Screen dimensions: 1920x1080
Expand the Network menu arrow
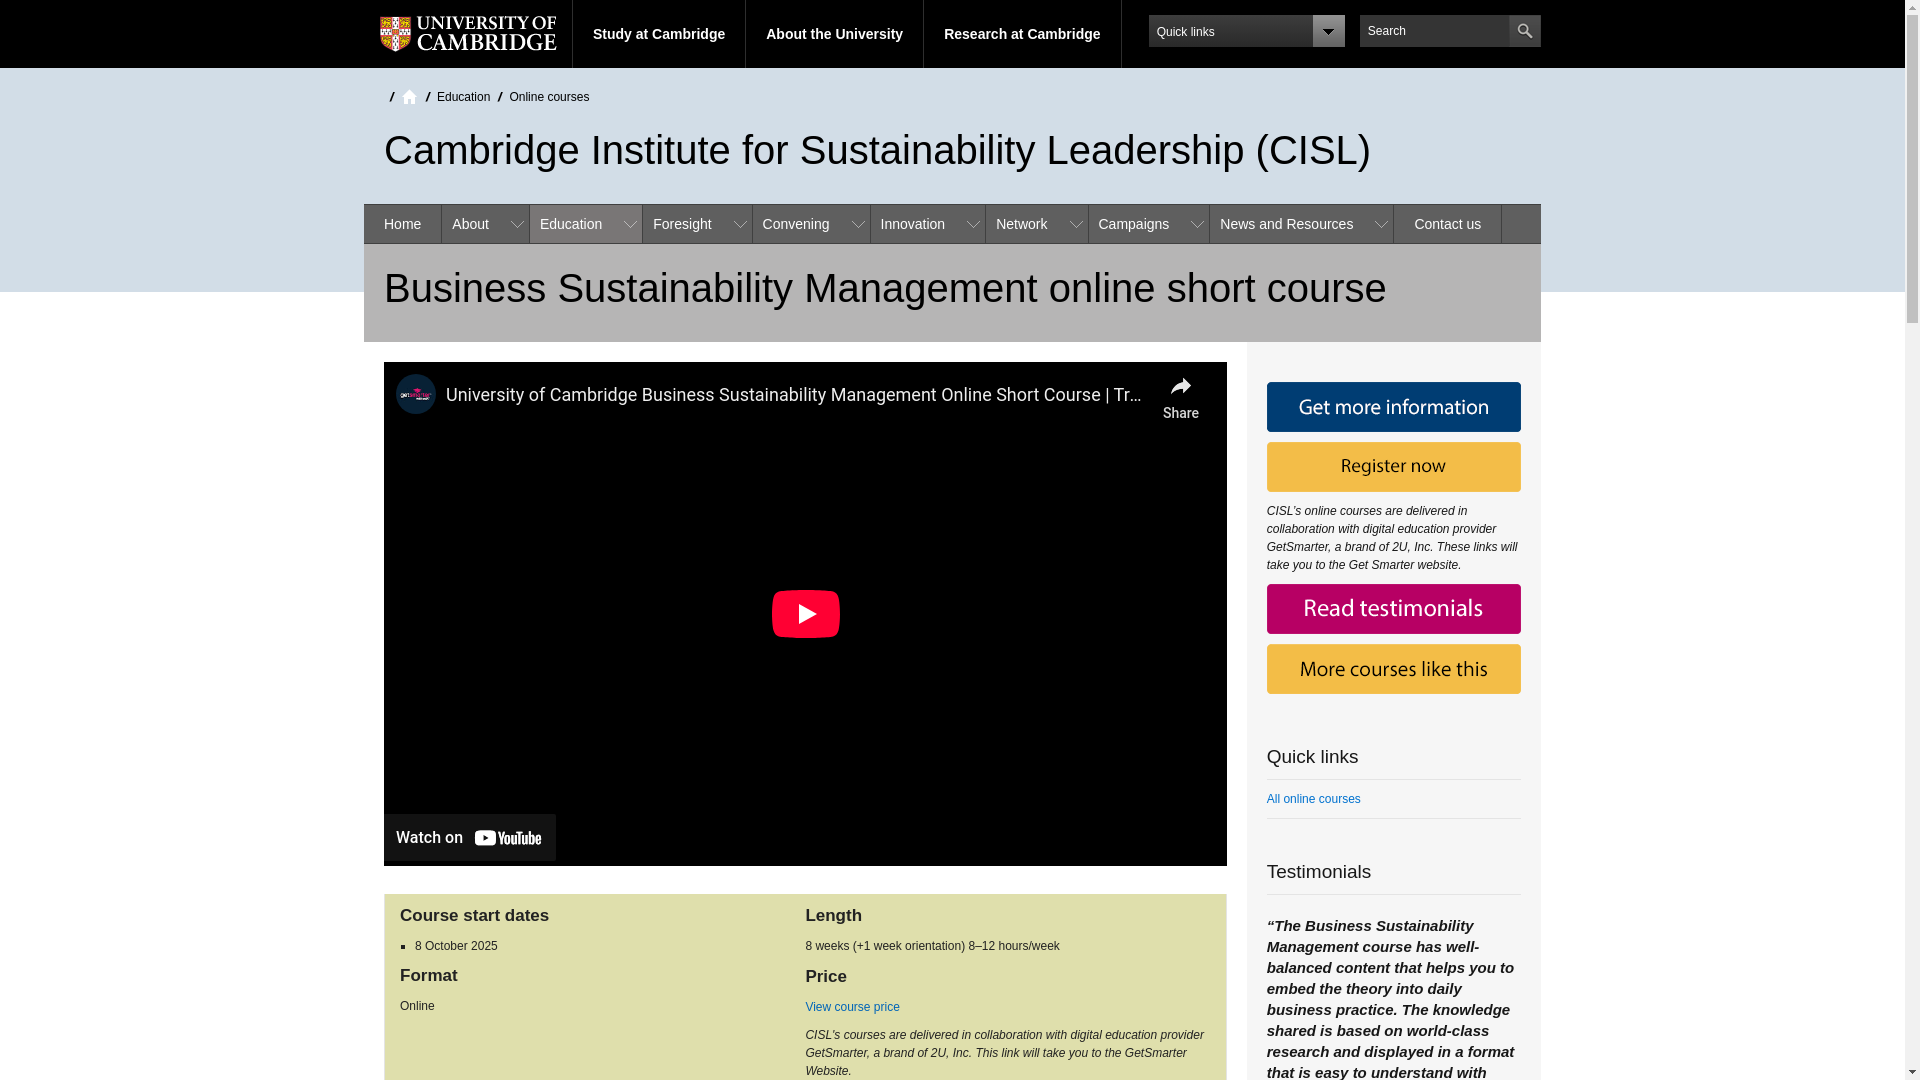pos(1076,224)
